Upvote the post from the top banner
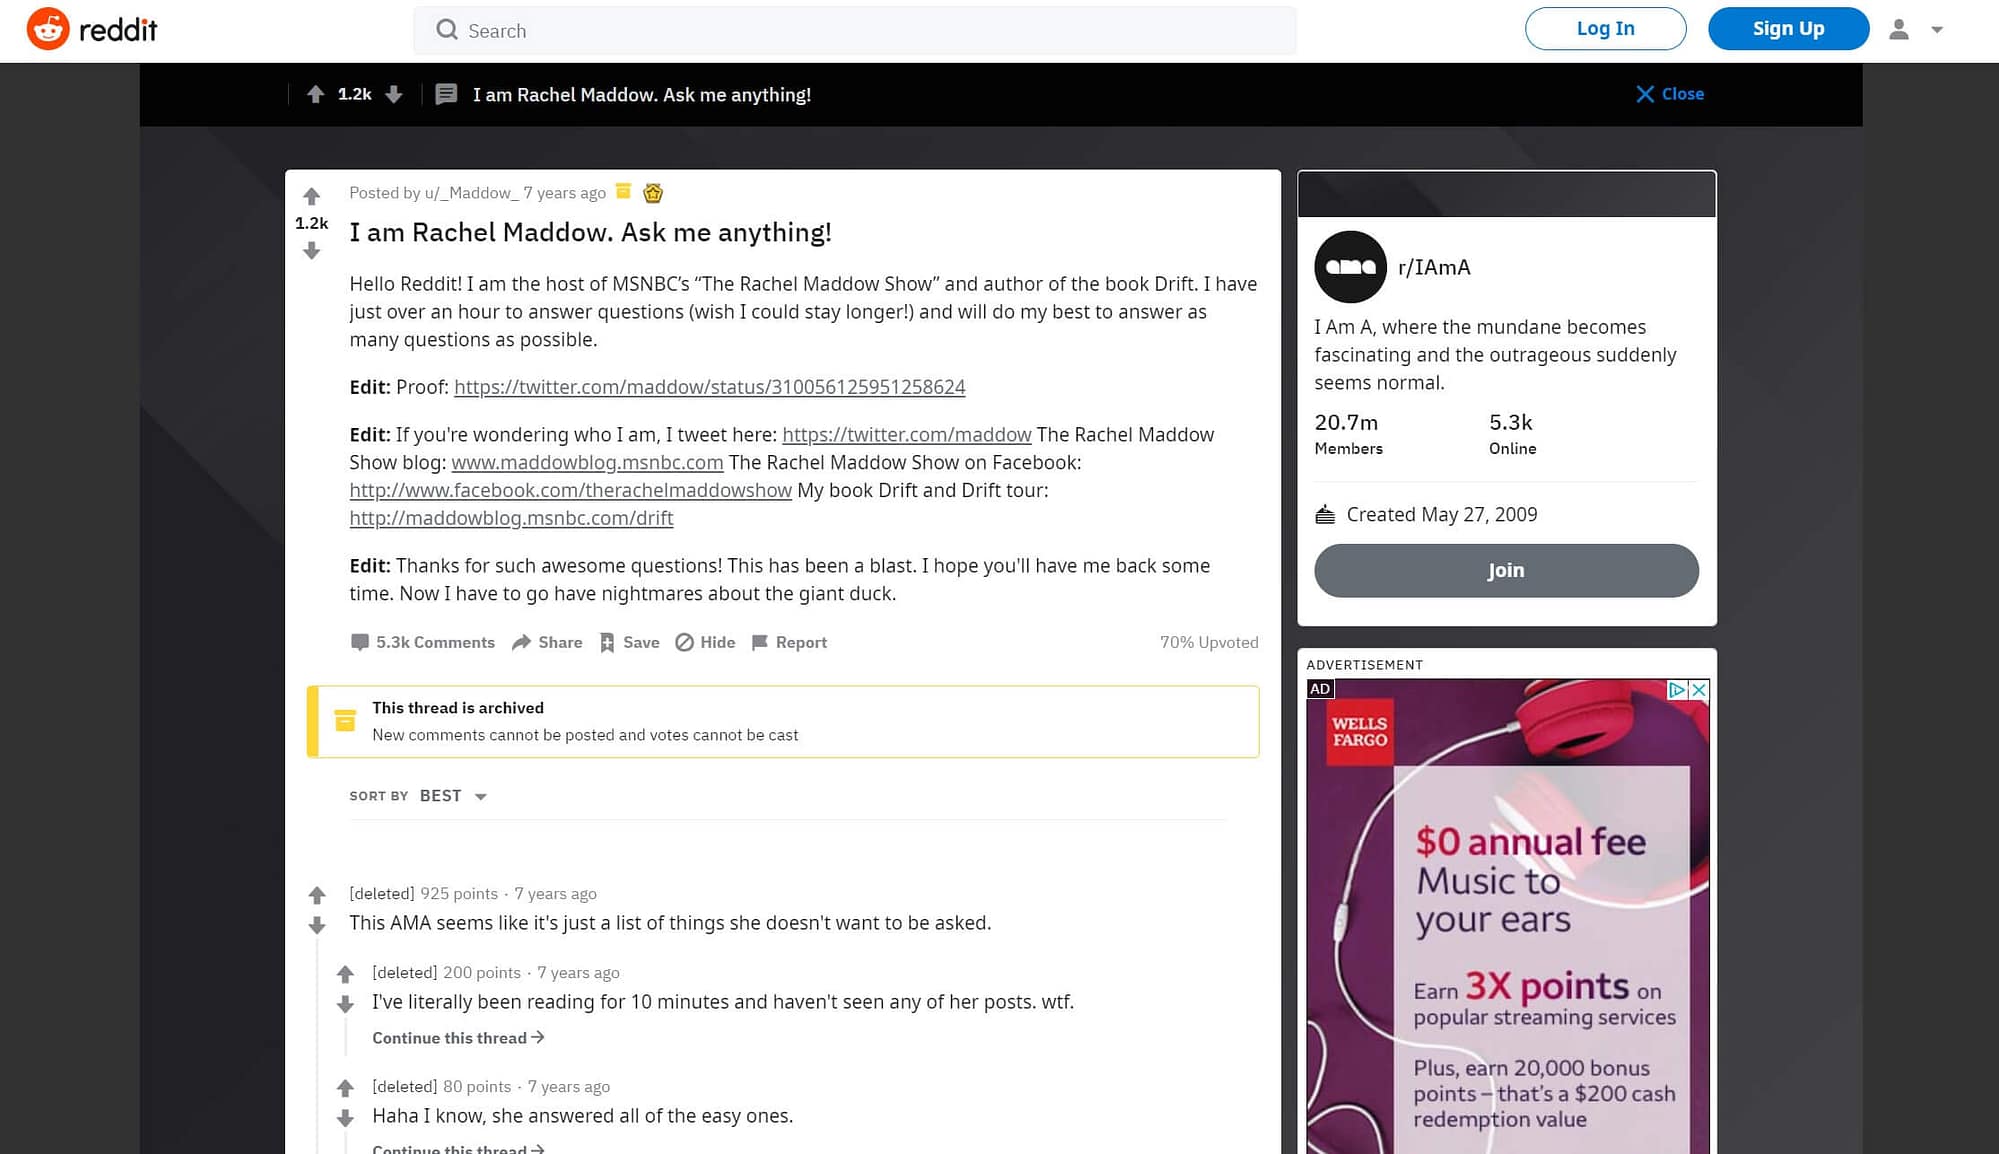1999x1154 pixels. [x=315, y=94]
